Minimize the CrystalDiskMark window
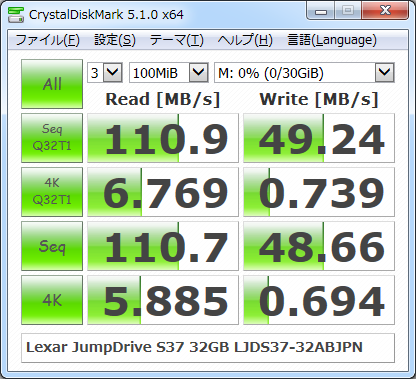 click(x=321, y=11)
